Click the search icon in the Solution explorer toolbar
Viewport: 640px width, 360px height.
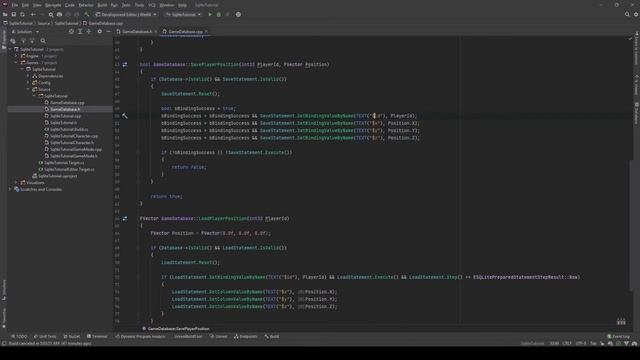pos(43,41)
